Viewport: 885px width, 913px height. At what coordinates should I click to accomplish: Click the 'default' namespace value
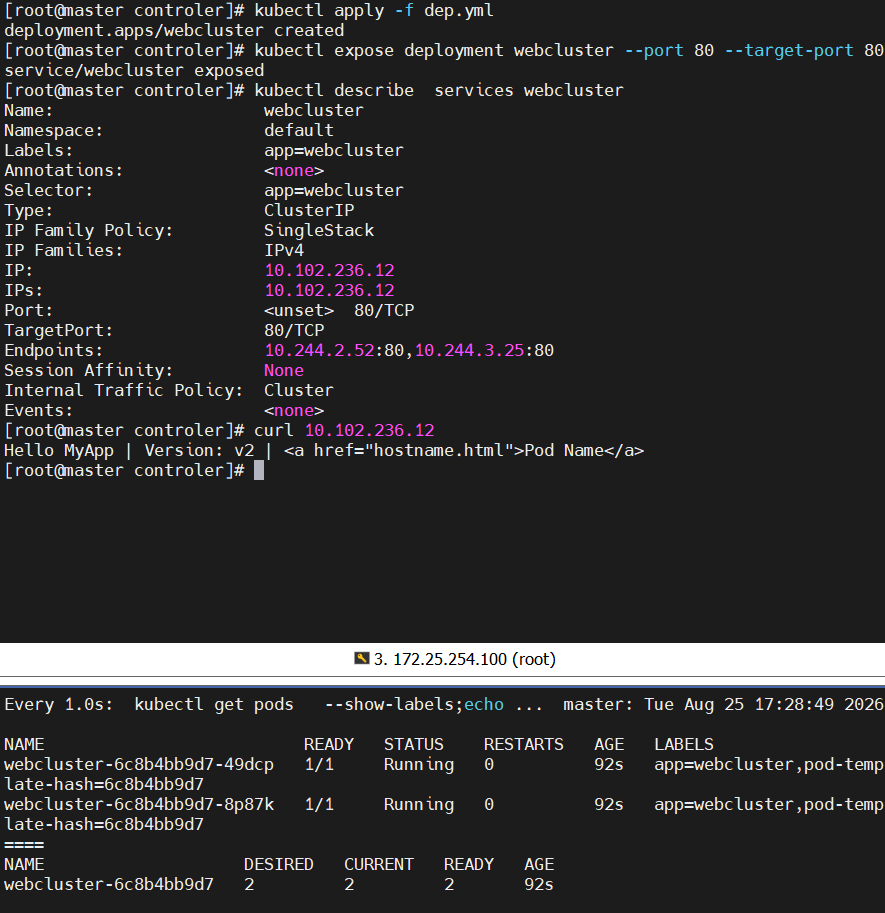coord(299,130)
